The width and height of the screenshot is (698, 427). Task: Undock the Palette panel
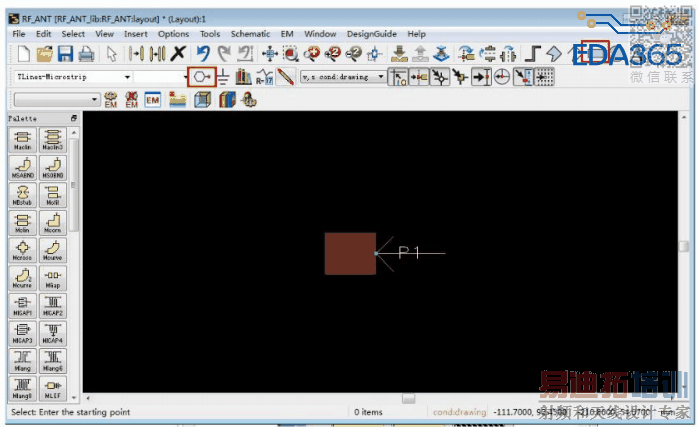(x=74, y=118)
